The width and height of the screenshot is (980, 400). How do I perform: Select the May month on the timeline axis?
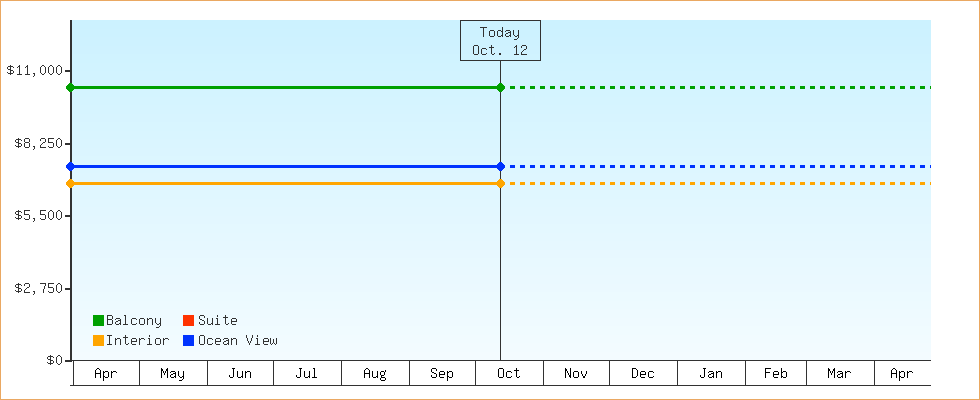[172, 374]
